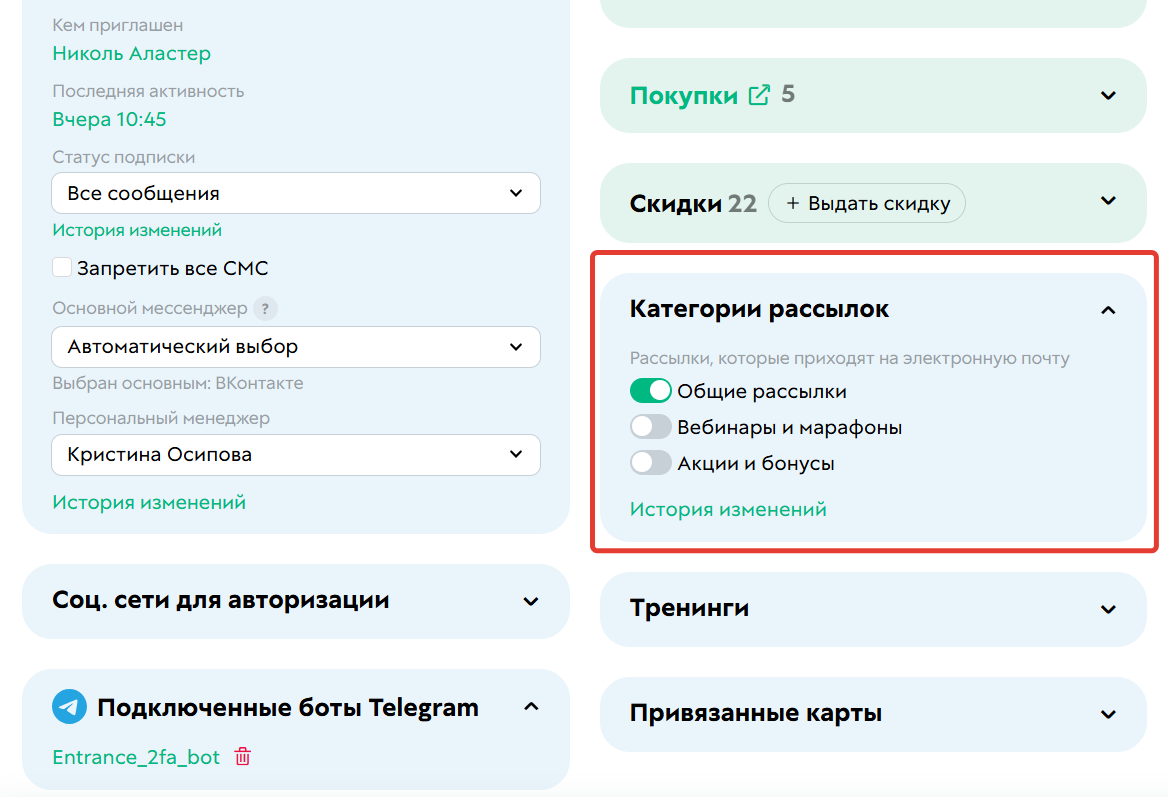This screenshot has height=797, width=1168.
Task: Open the Скидки section chevron
Action: [x=1108, y=201]
